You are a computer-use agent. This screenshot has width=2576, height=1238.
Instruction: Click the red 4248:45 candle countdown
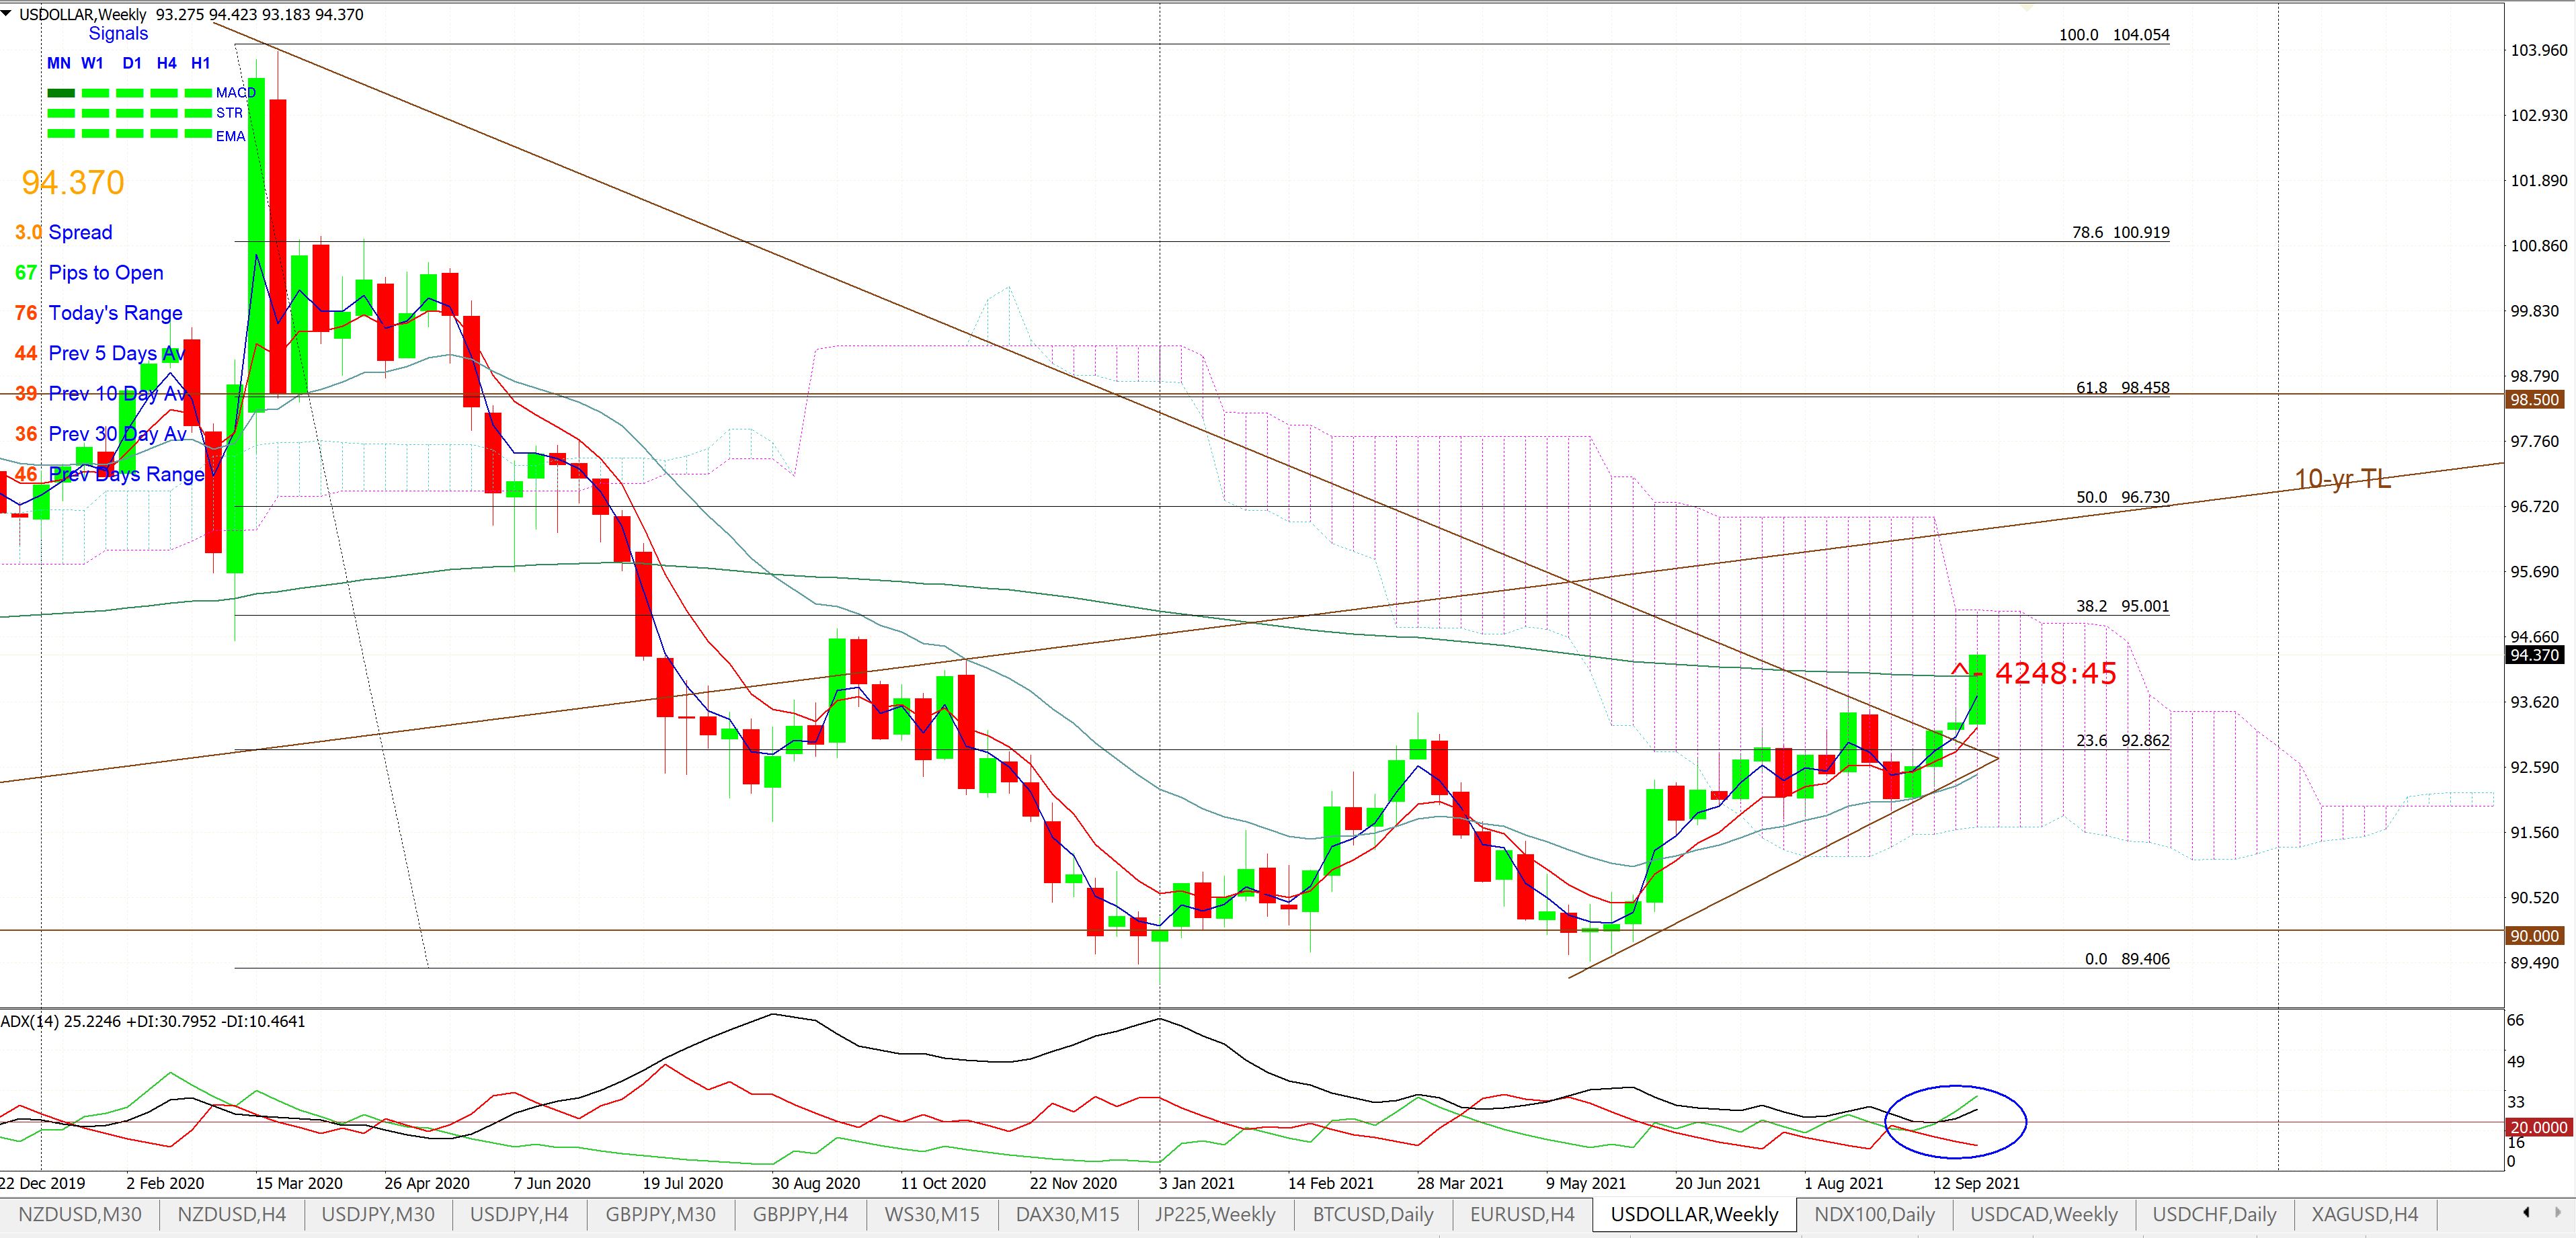click(x=2055, y=673)
